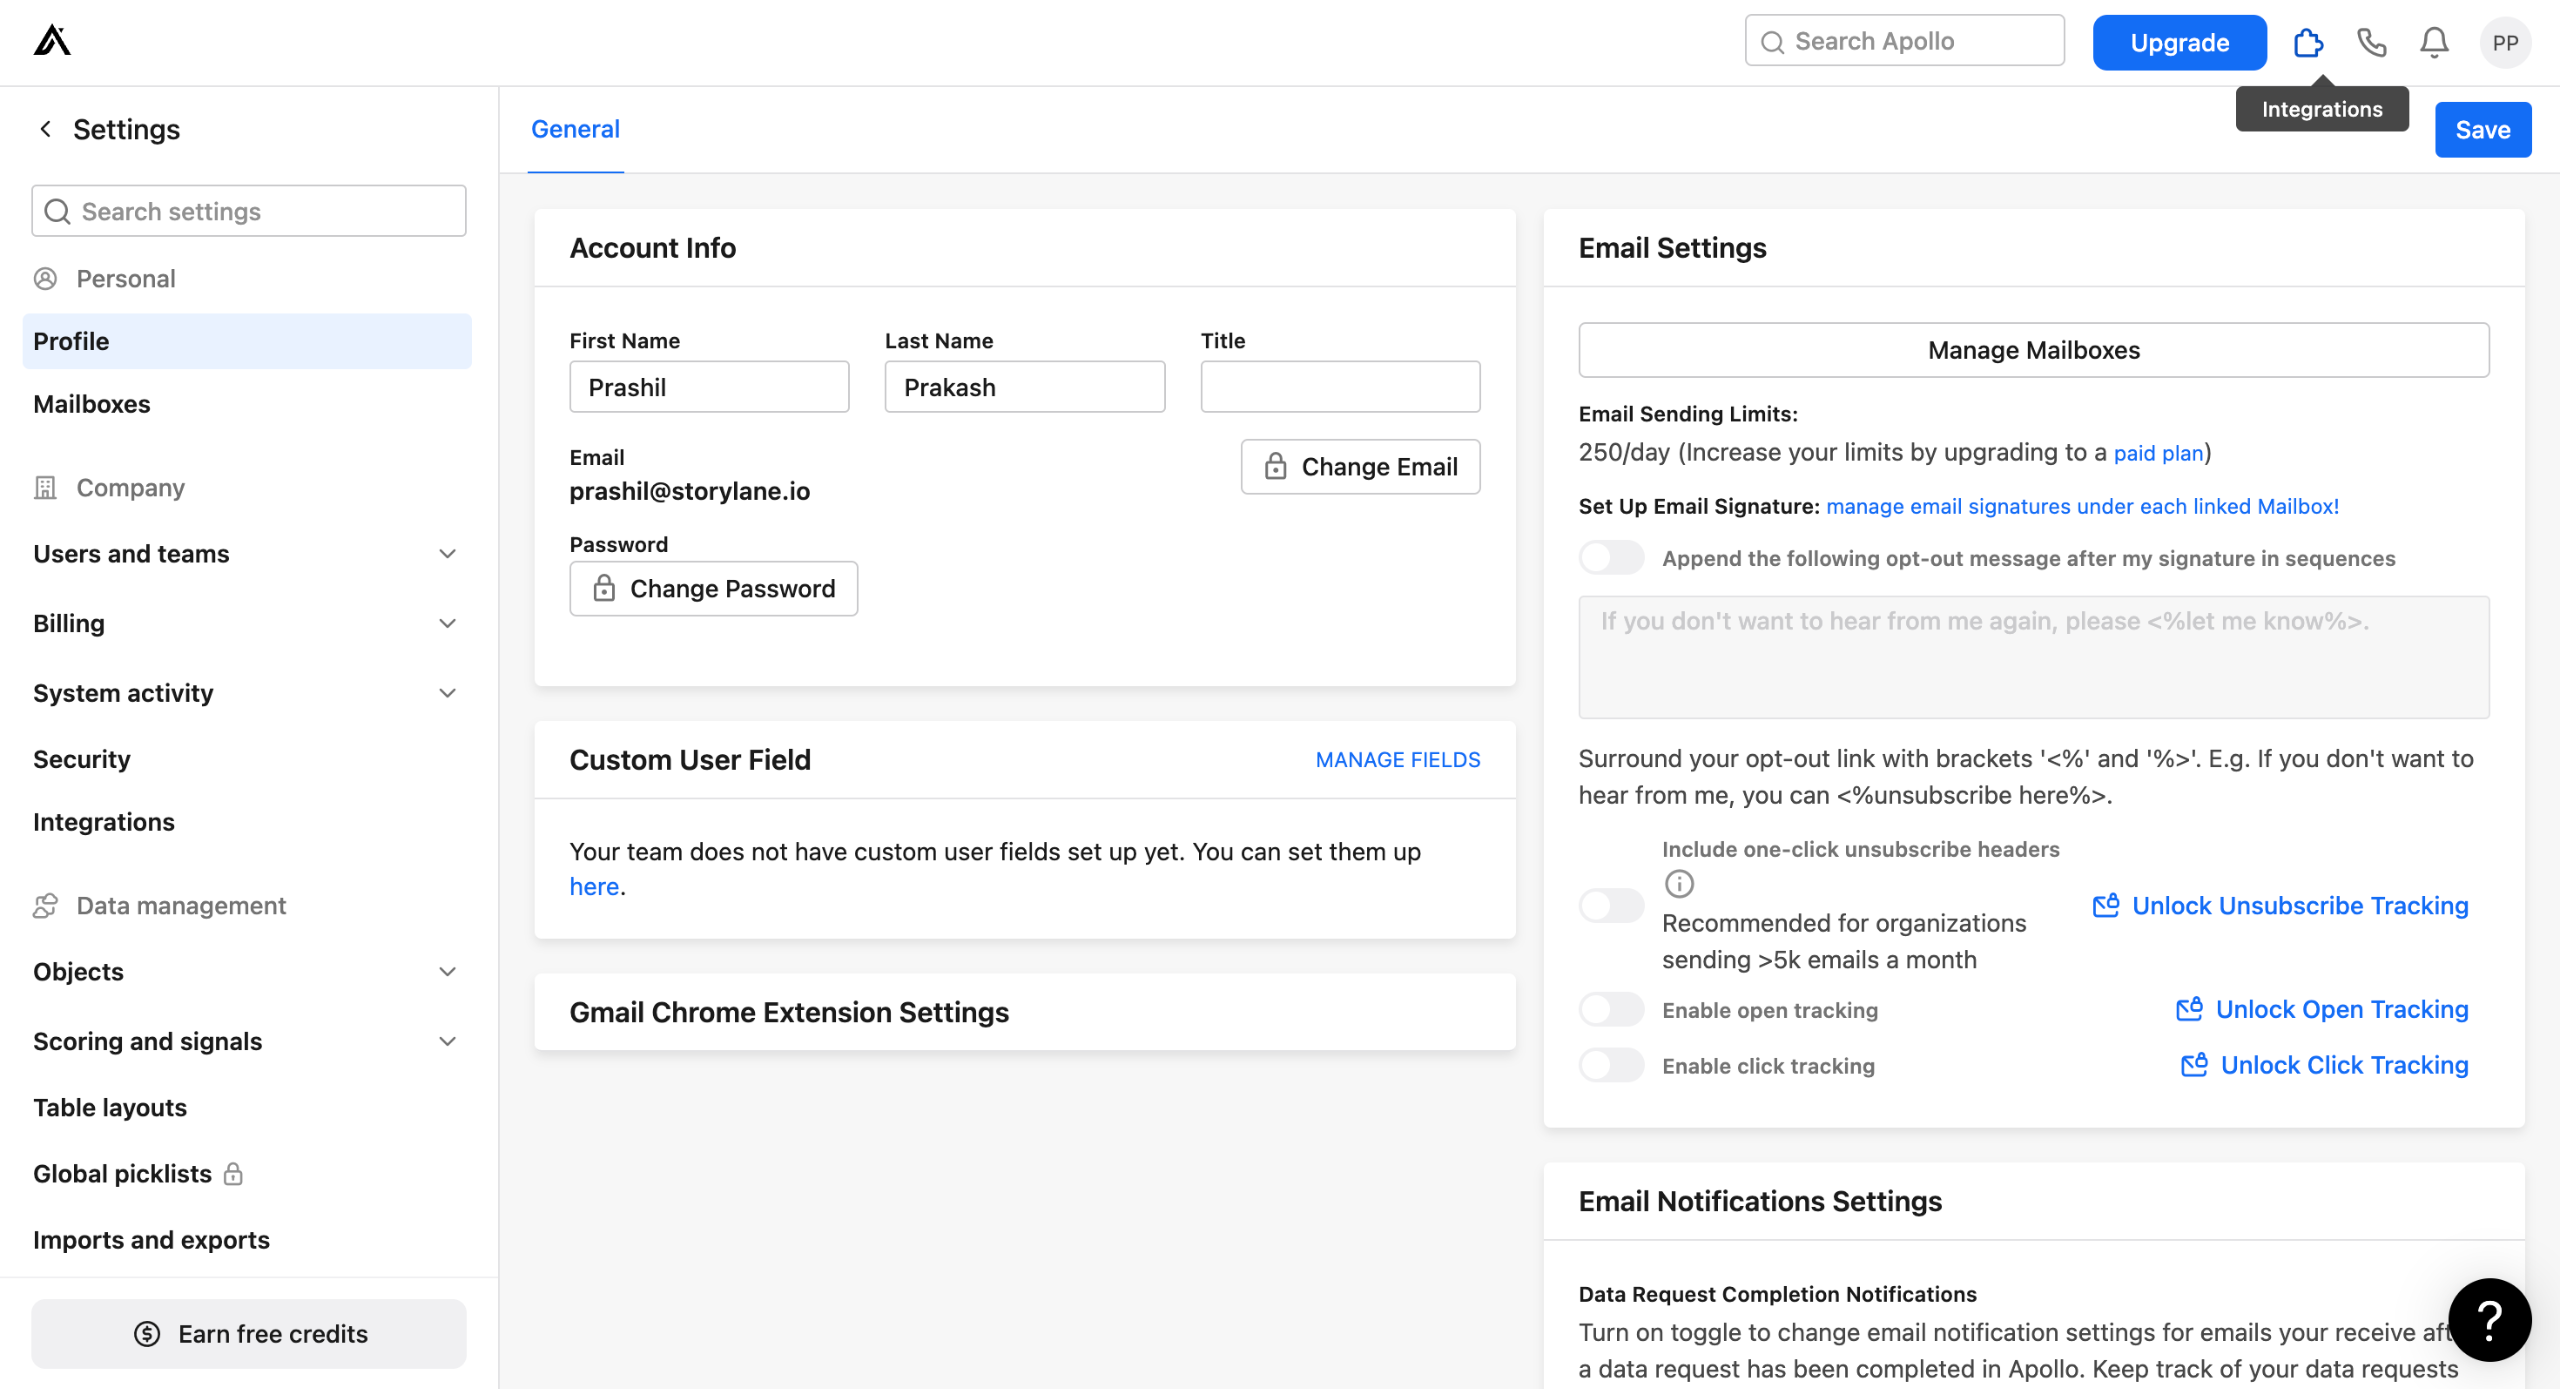Click the info icon for unsubscribe headers
Screen dimensions: 2560x1389
click(x=1679, y=884)
